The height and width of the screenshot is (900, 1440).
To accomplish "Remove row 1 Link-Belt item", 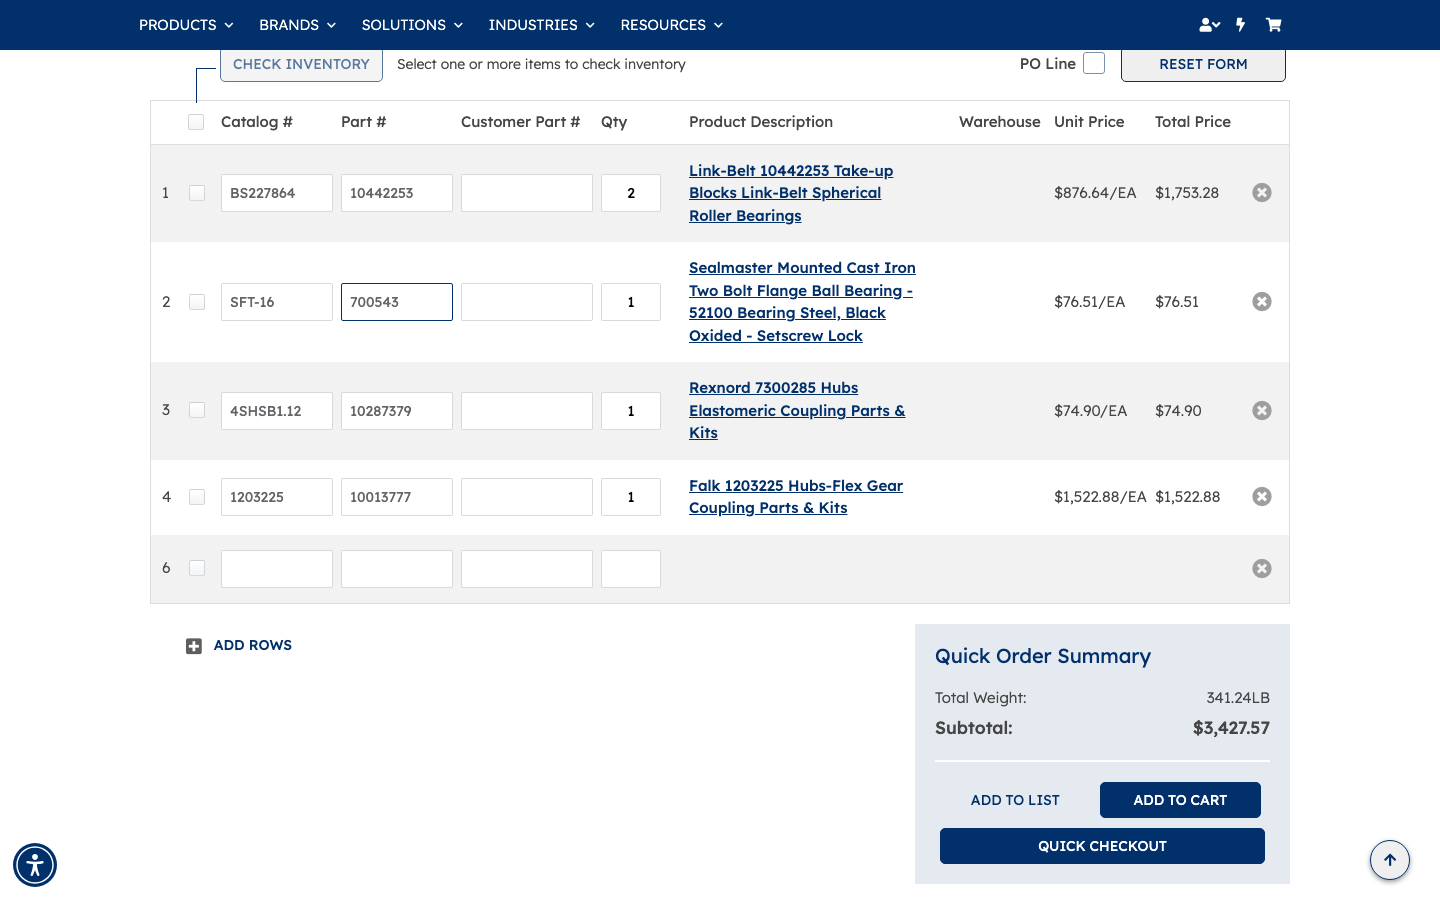I will (x=1262, y=192).
